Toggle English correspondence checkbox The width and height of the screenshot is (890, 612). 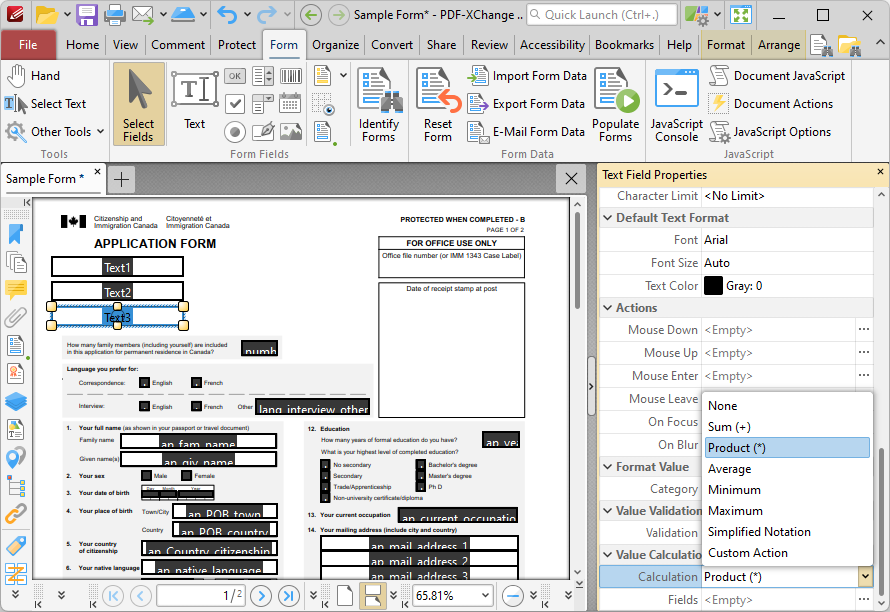pyautogui.click(x=145, y=383)
